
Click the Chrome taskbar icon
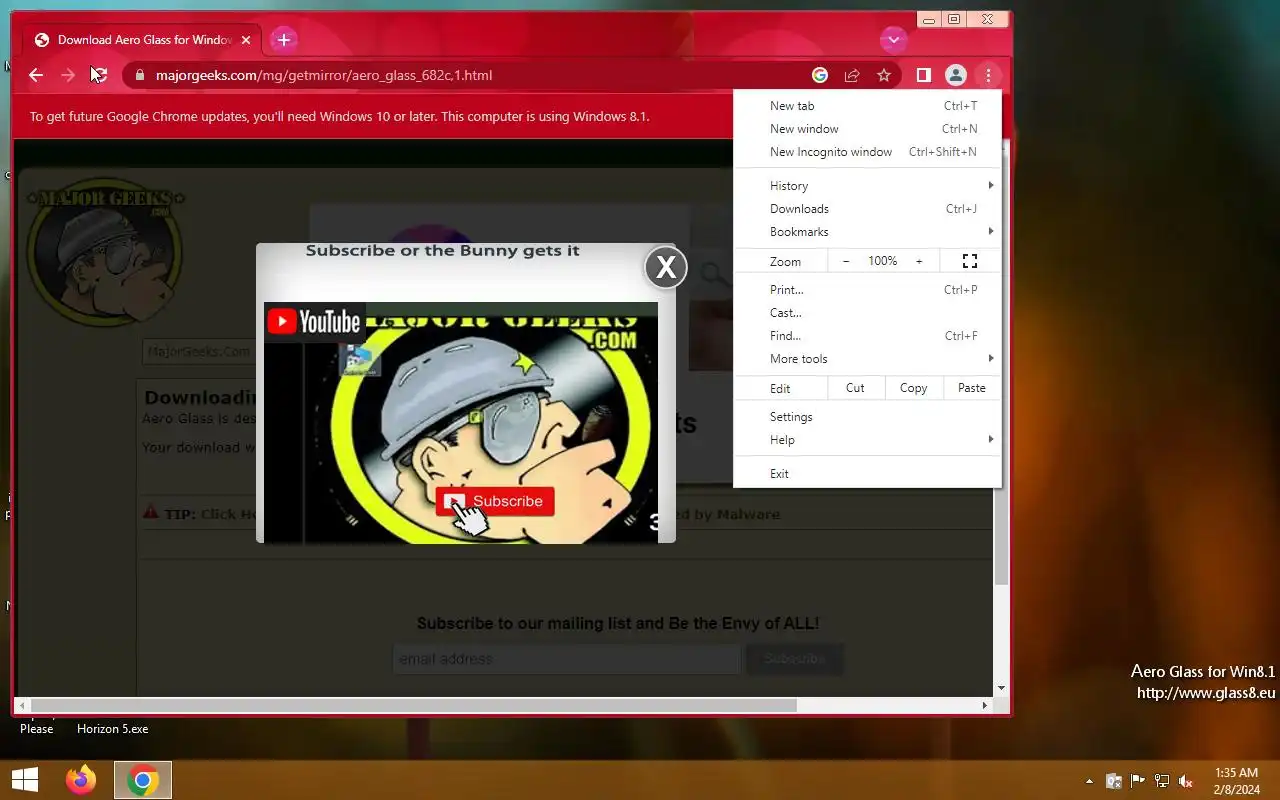(143, 780)
